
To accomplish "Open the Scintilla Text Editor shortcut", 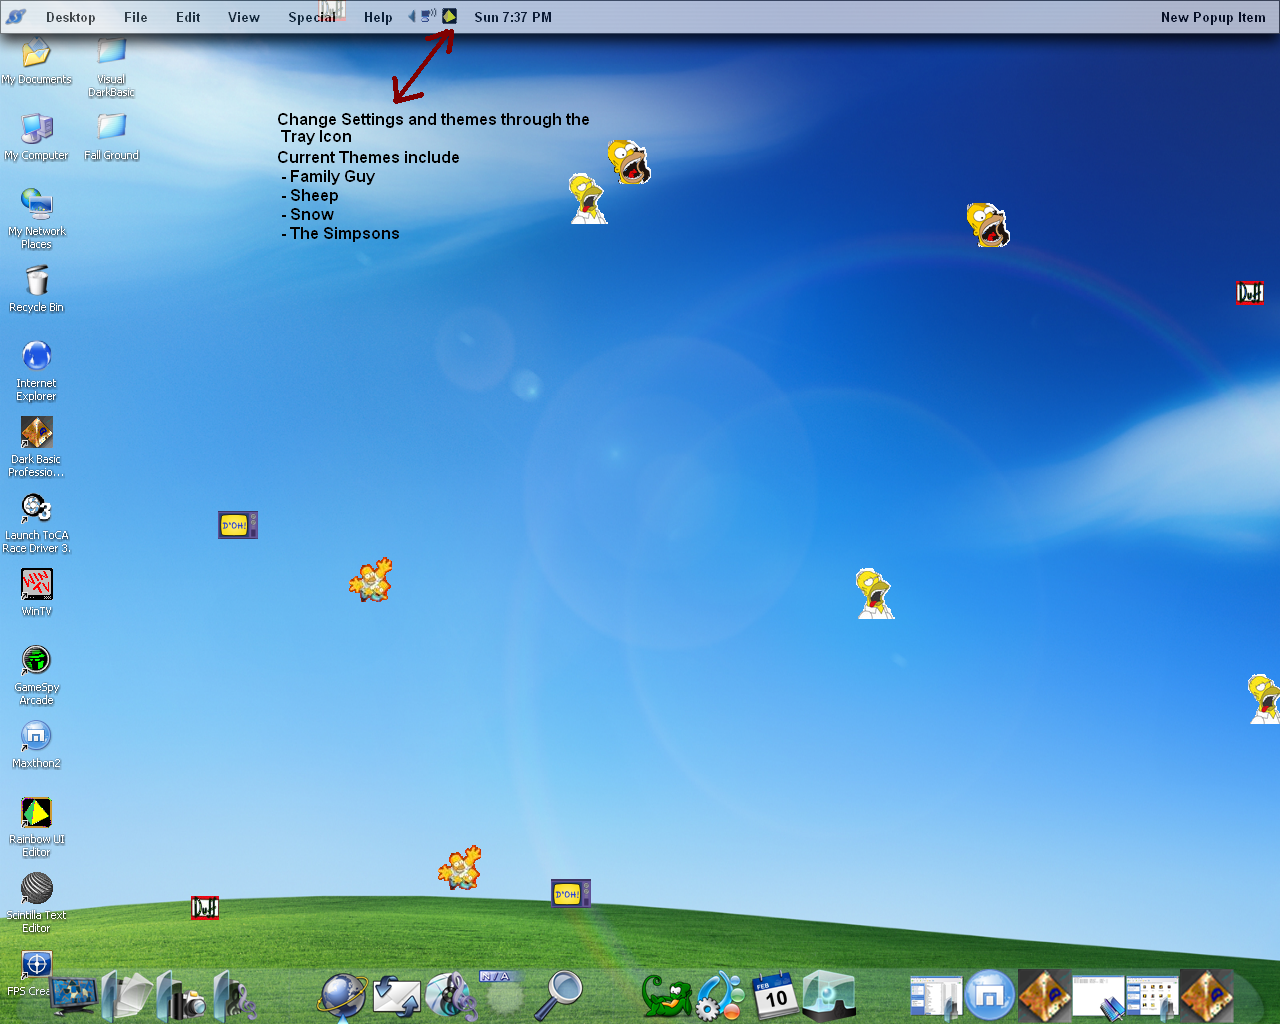I will [x=36, y=903].
